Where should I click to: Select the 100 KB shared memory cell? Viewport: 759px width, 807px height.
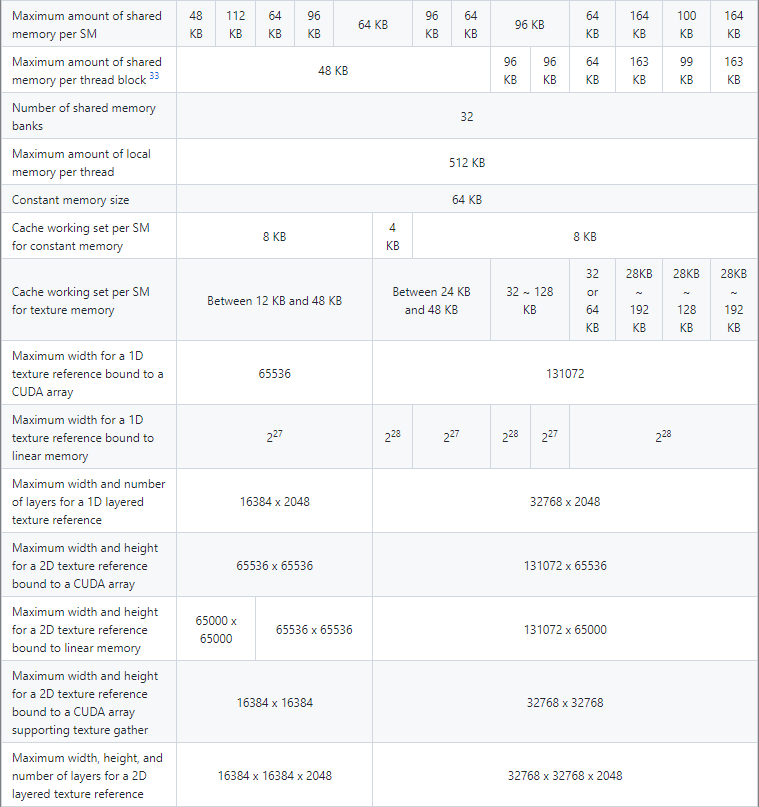(x=686, y=24)
